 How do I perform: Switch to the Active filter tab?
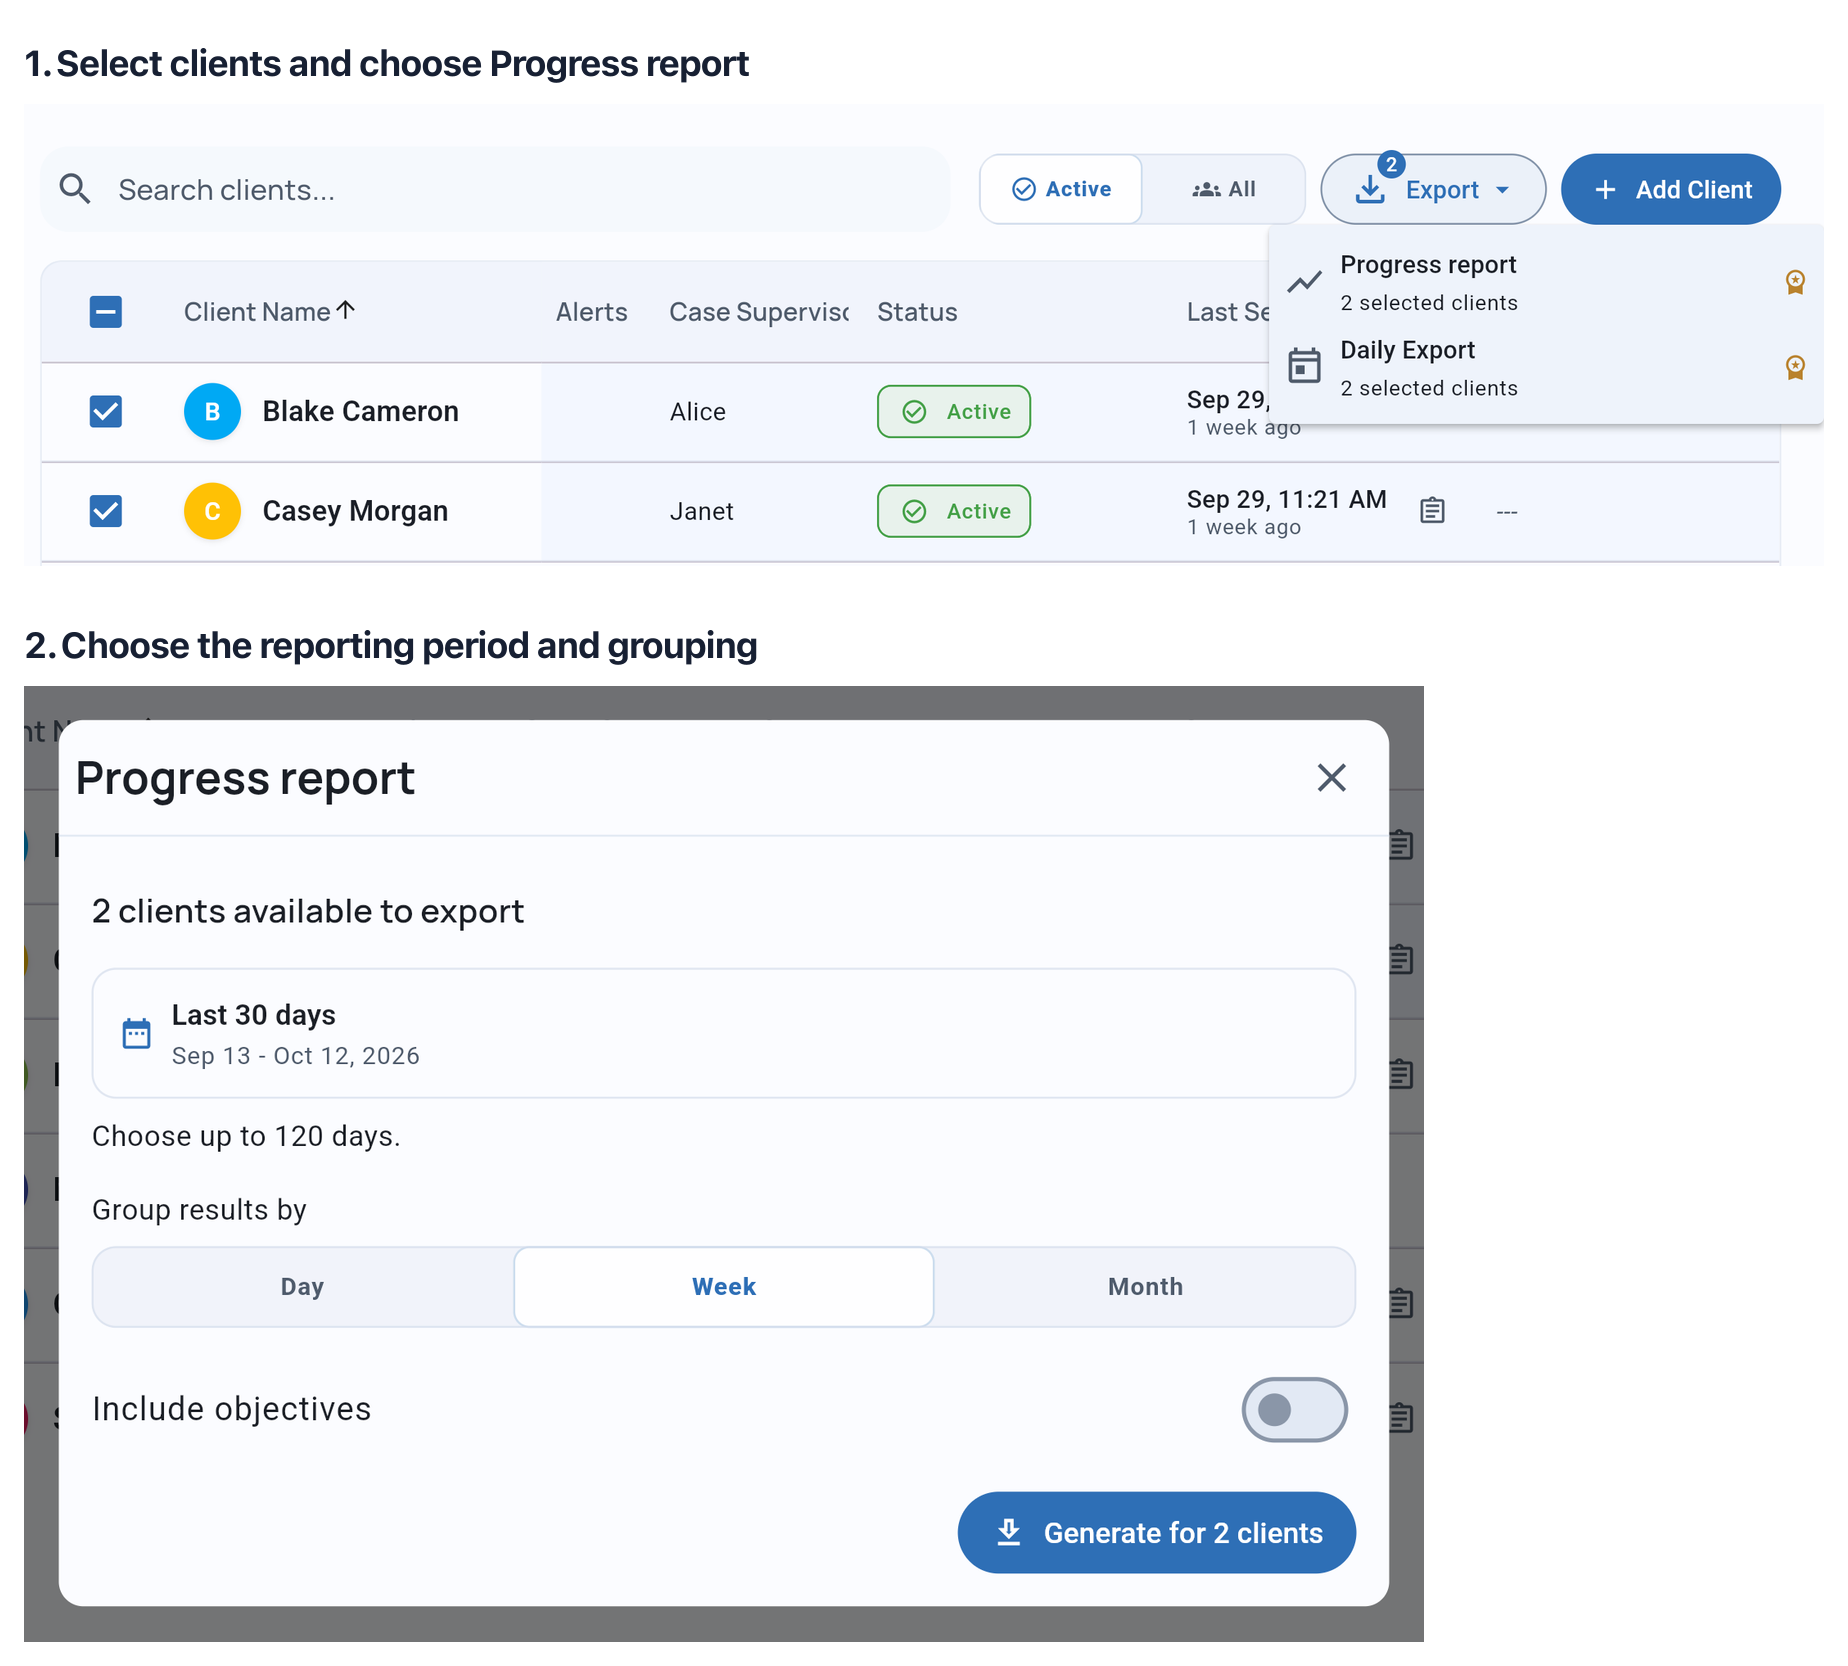coord(1061,189)
